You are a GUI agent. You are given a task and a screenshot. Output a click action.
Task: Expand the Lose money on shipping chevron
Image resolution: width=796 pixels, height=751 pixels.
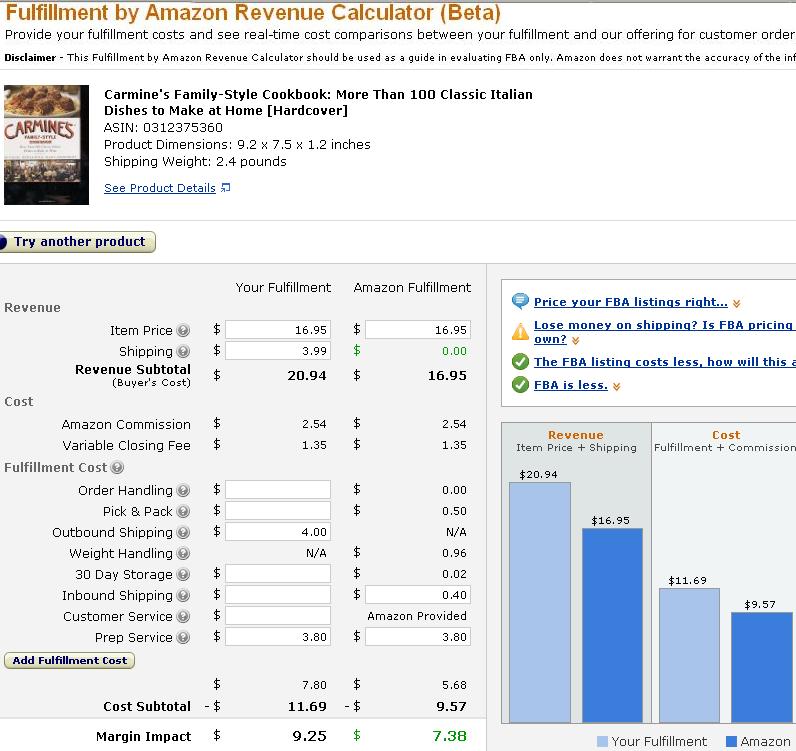click(x=575, y=340)
